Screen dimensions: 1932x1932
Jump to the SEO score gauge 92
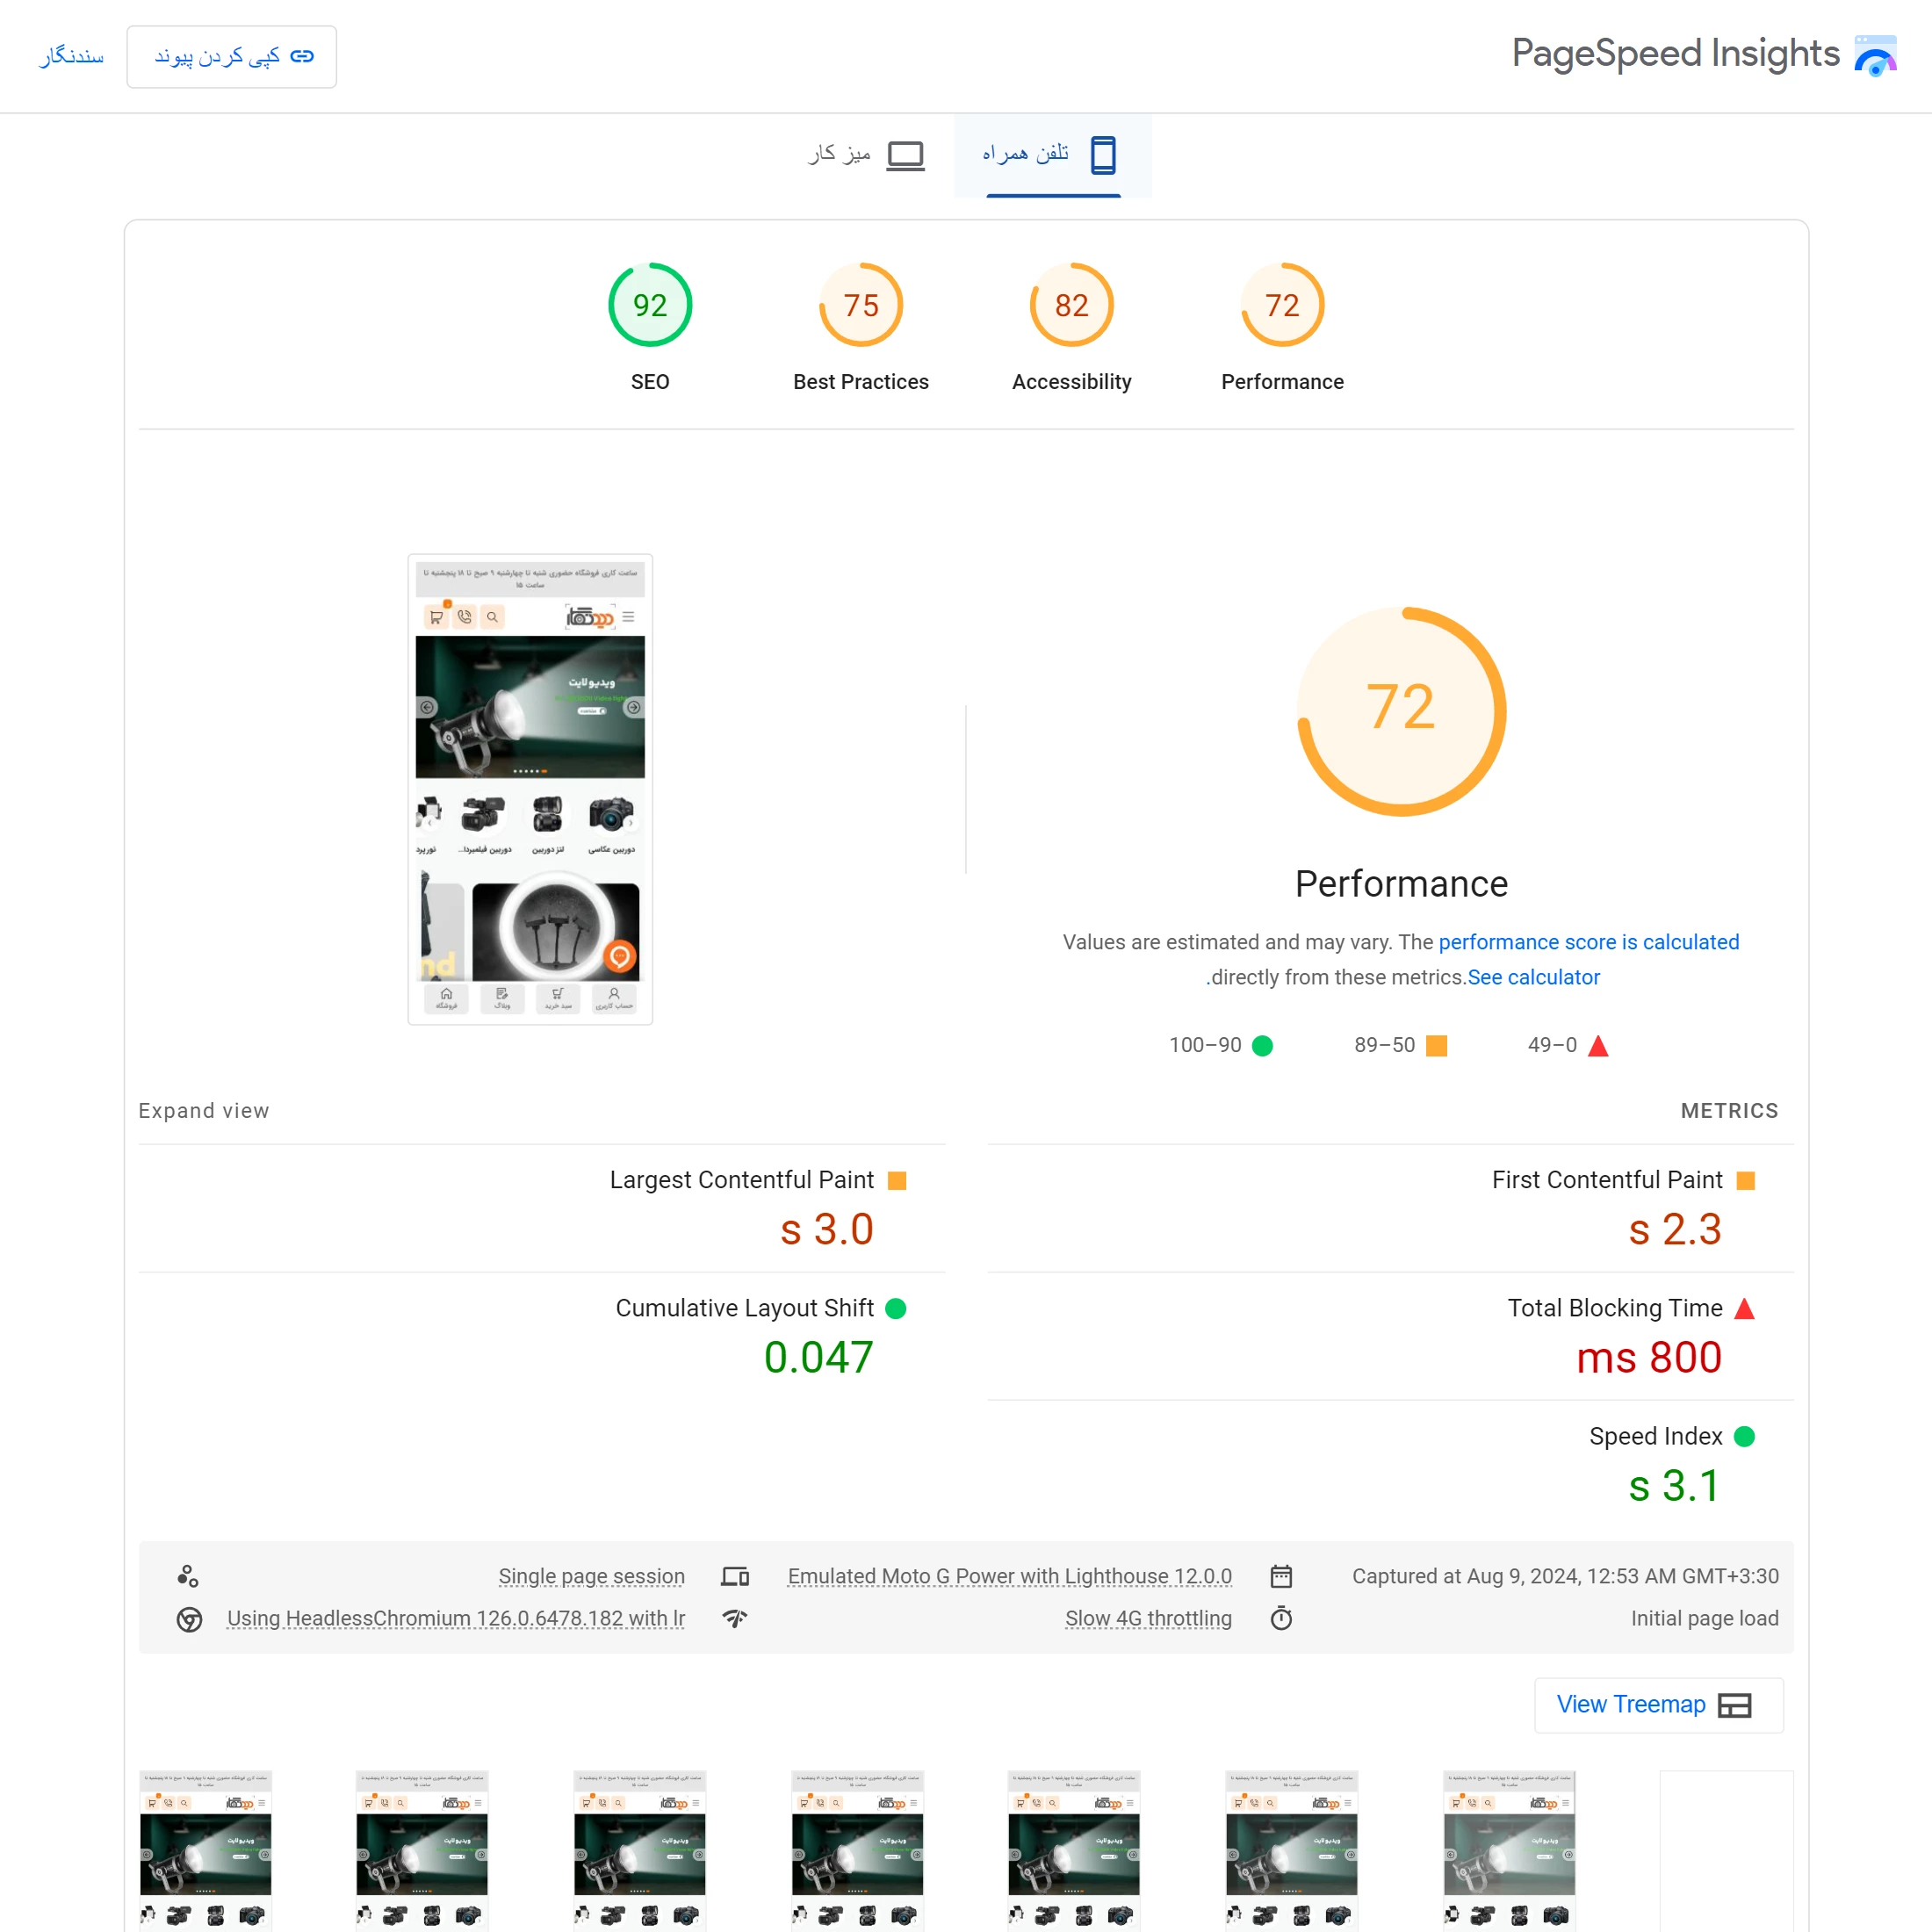(650, 305)
